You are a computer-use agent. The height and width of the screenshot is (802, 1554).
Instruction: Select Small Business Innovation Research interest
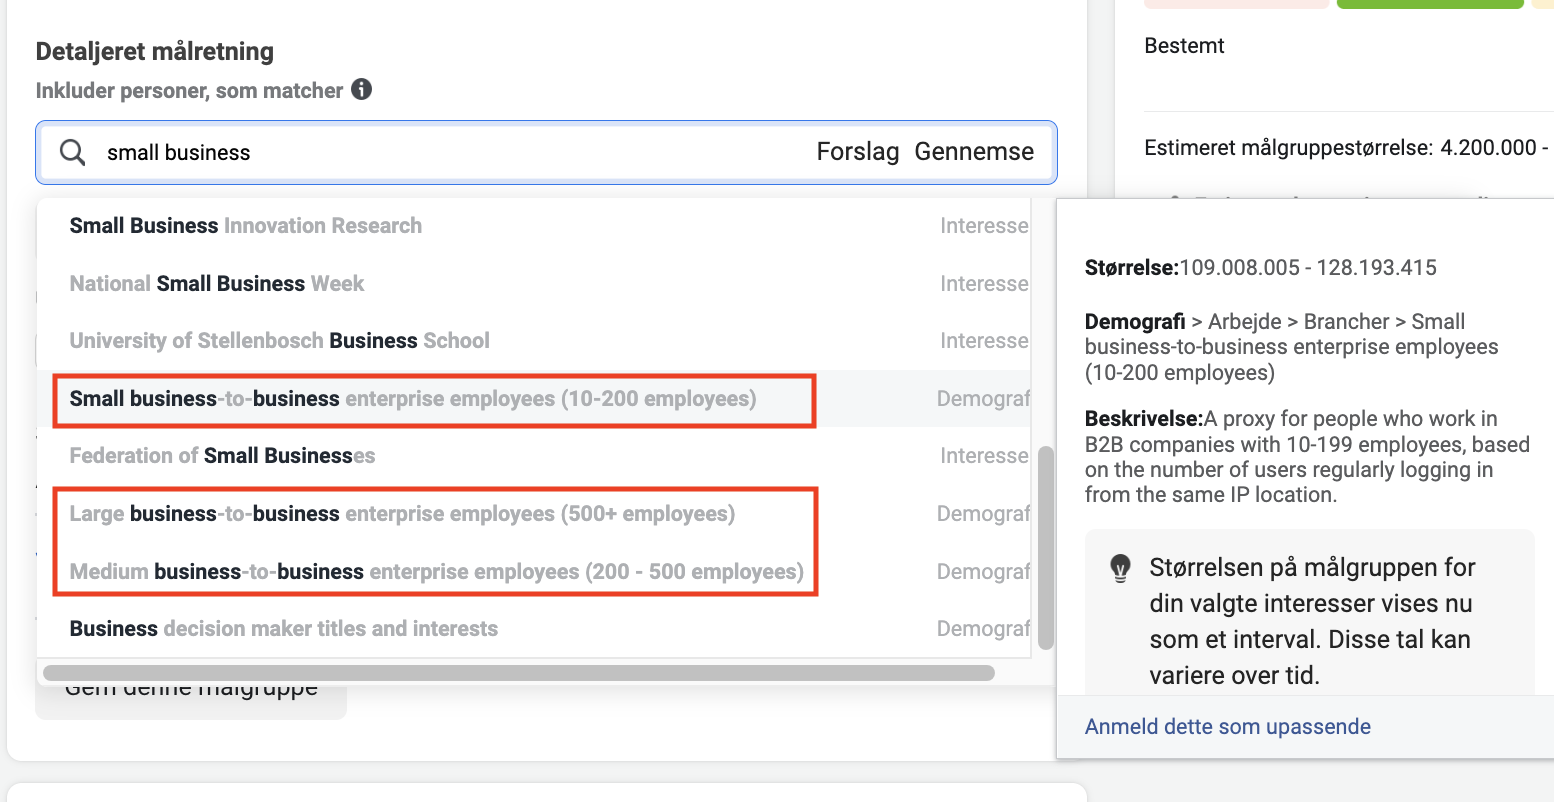(246, 226)
